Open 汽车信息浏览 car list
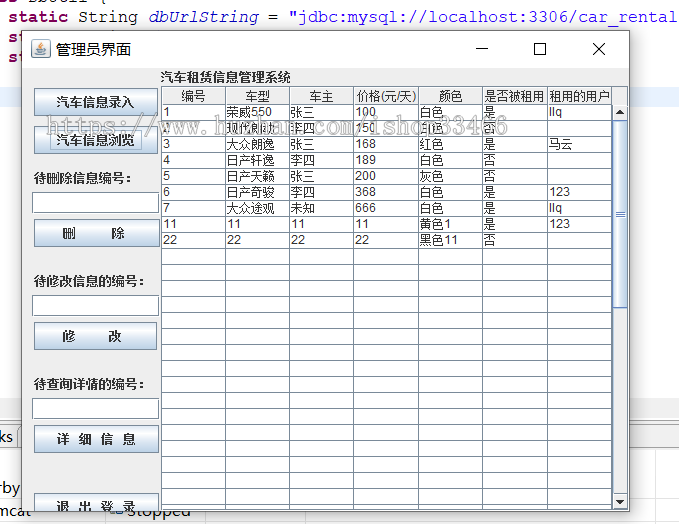The height and width of the screenshot is (524, 679). (x=96, y=140)
